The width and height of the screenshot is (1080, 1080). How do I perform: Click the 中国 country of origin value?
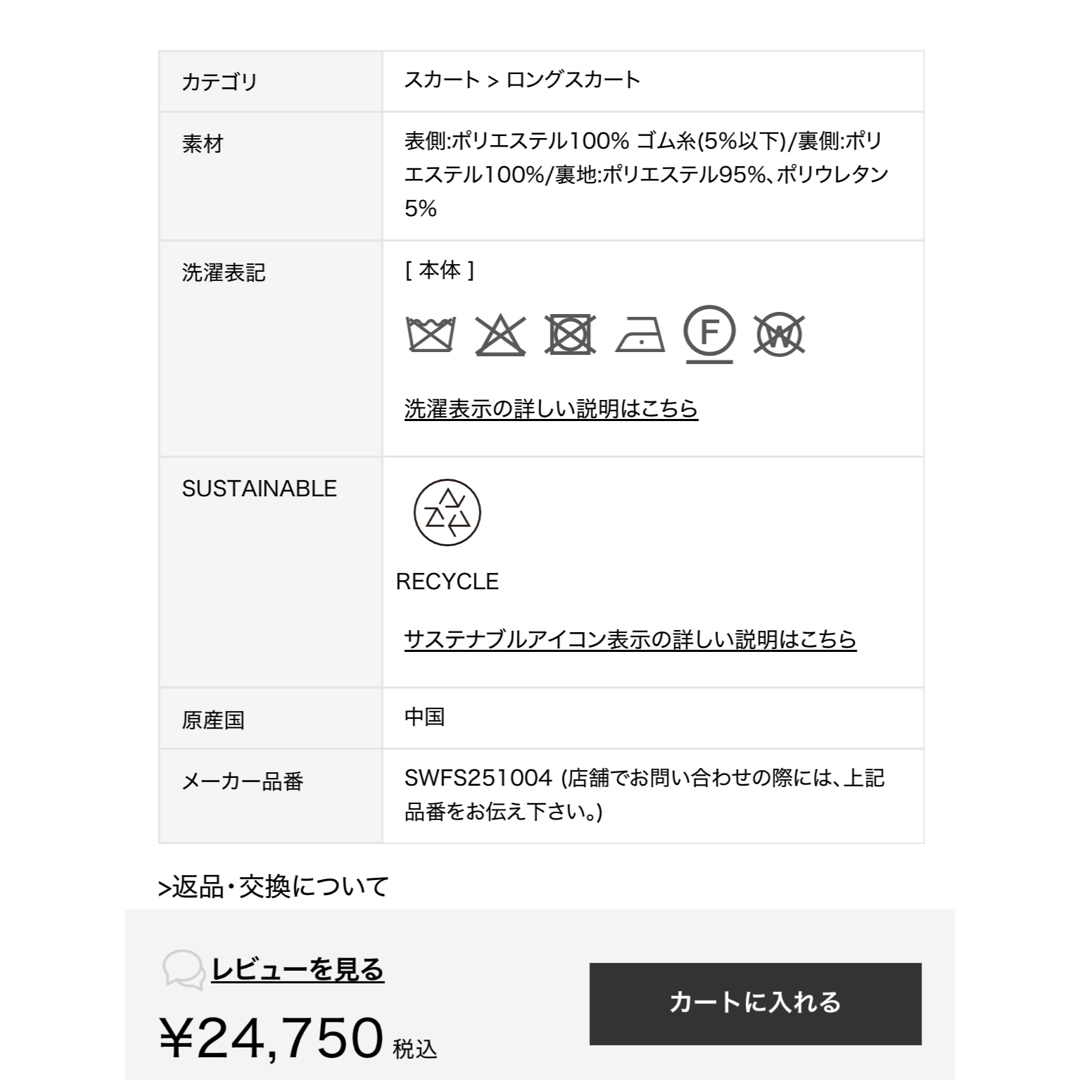coord(424,717)
